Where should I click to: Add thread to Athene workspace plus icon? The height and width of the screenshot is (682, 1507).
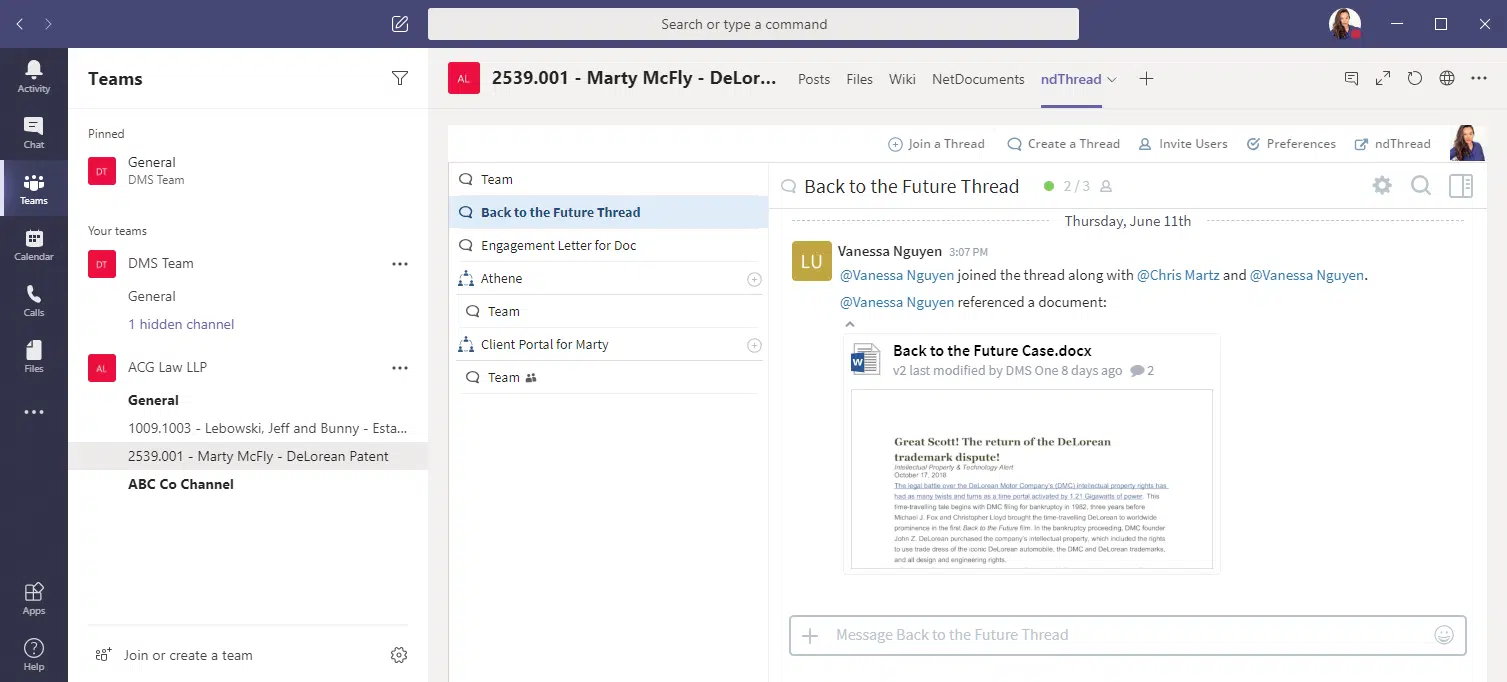click(x=755, y=279)
